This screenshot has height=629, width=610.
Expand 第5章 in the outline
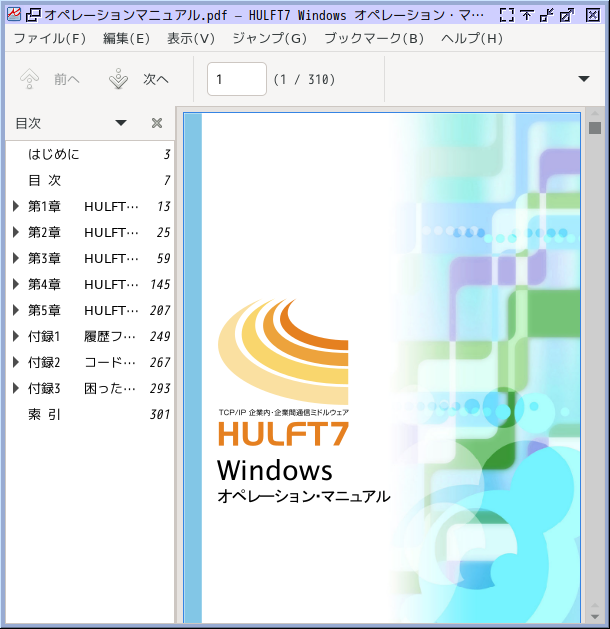[x=16, y=310]
